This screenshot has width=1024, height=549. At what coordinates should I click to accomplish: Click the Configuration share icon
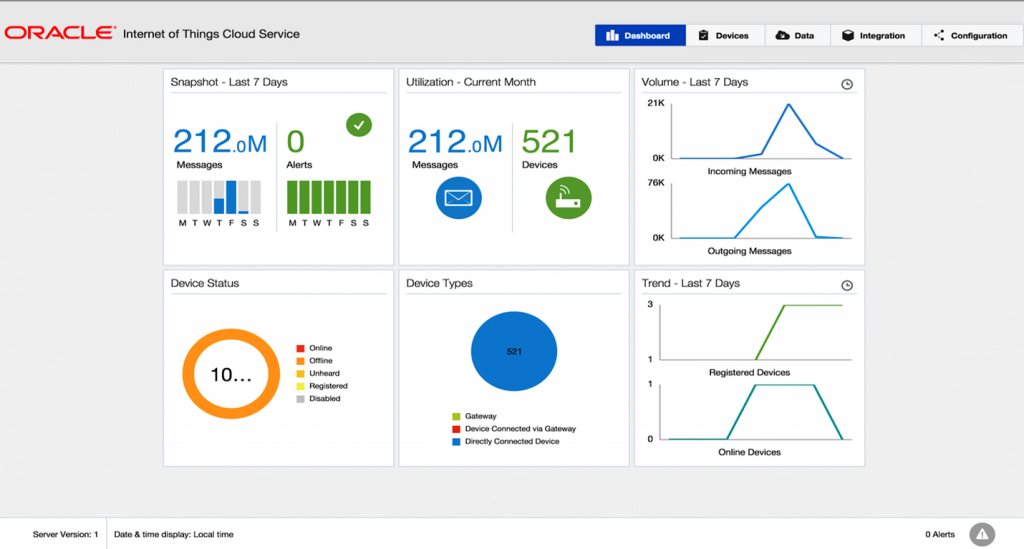(x=939, y=35)
